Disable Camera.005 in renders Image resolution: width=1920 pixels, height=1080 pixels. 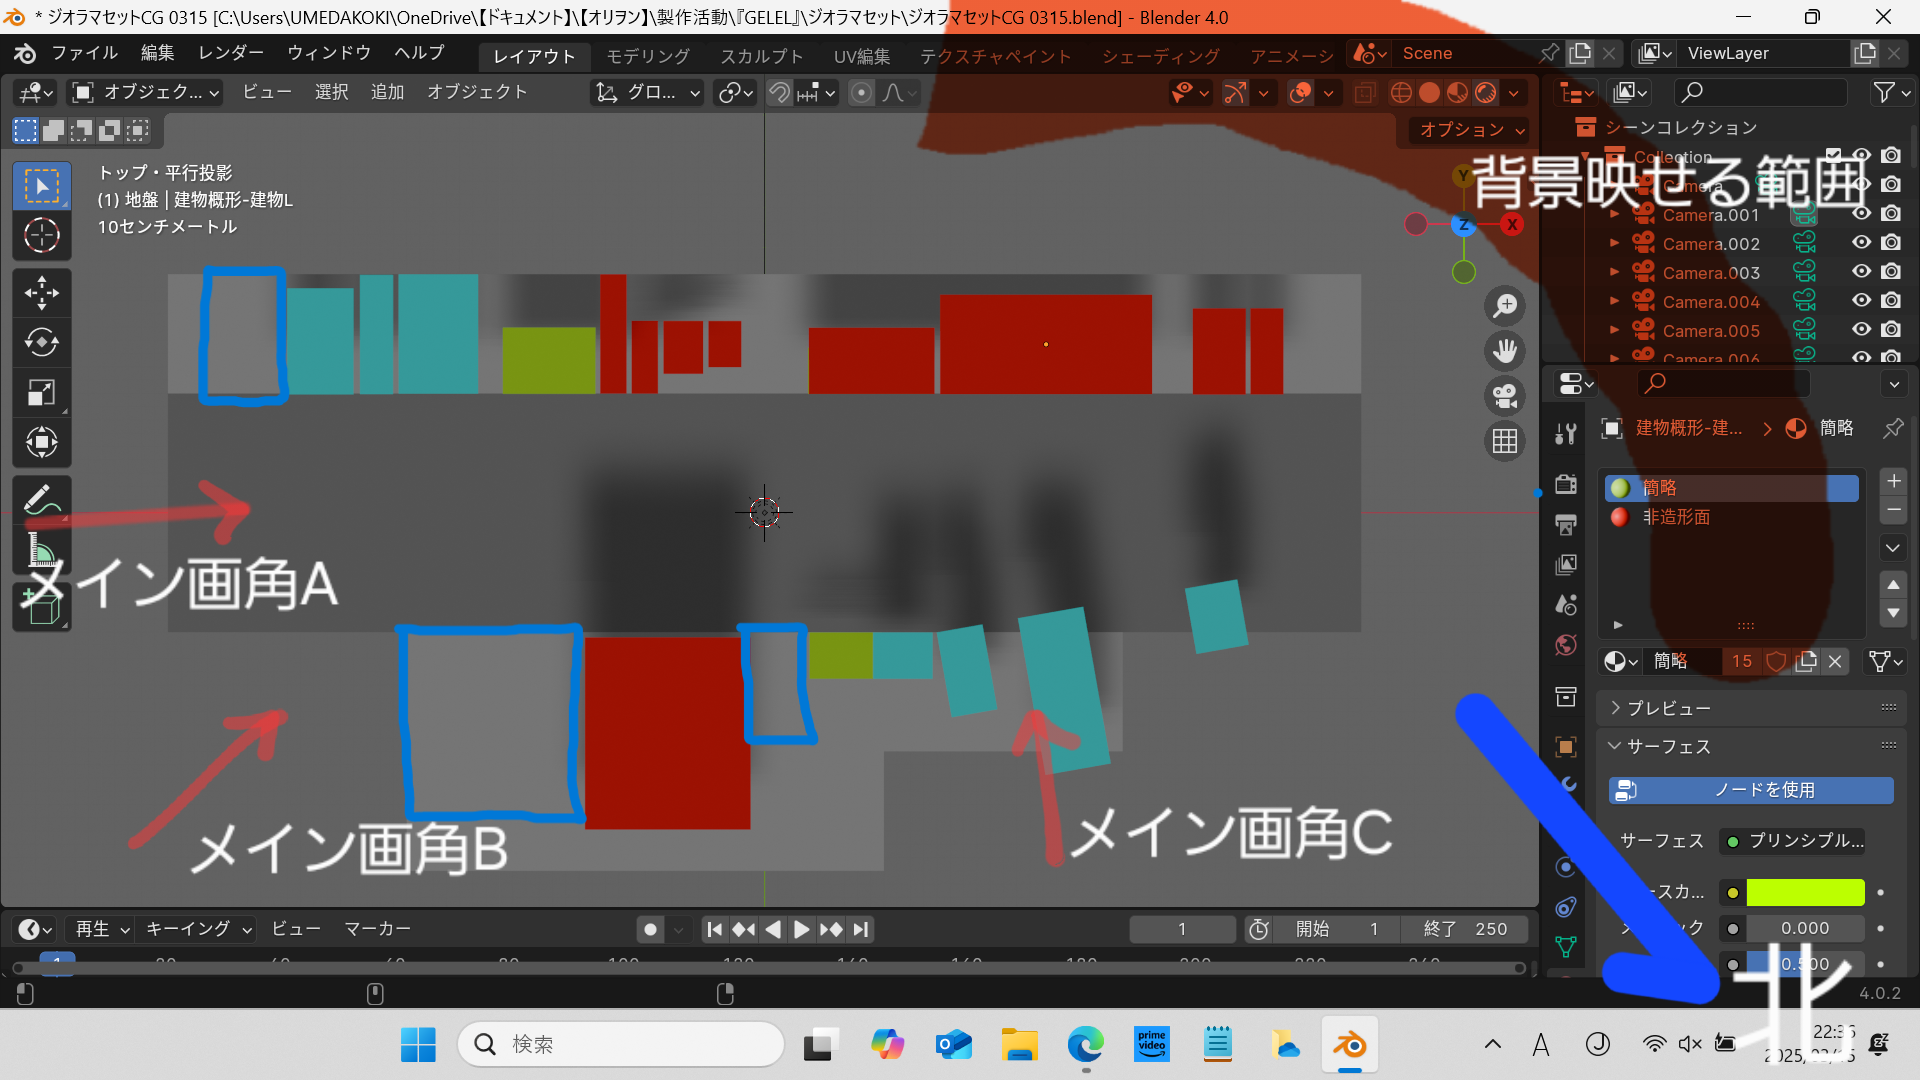tap(1890, 330)
